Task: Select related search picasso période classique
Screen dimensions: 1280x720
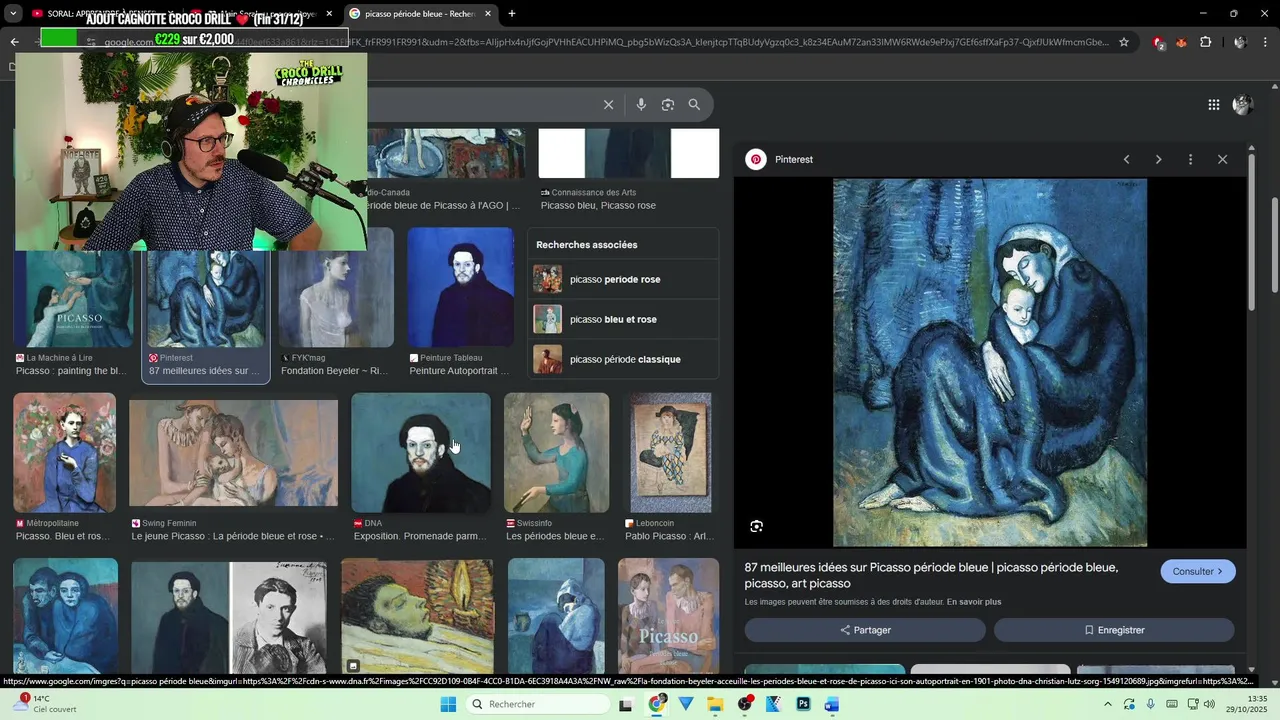Action: 623,359
